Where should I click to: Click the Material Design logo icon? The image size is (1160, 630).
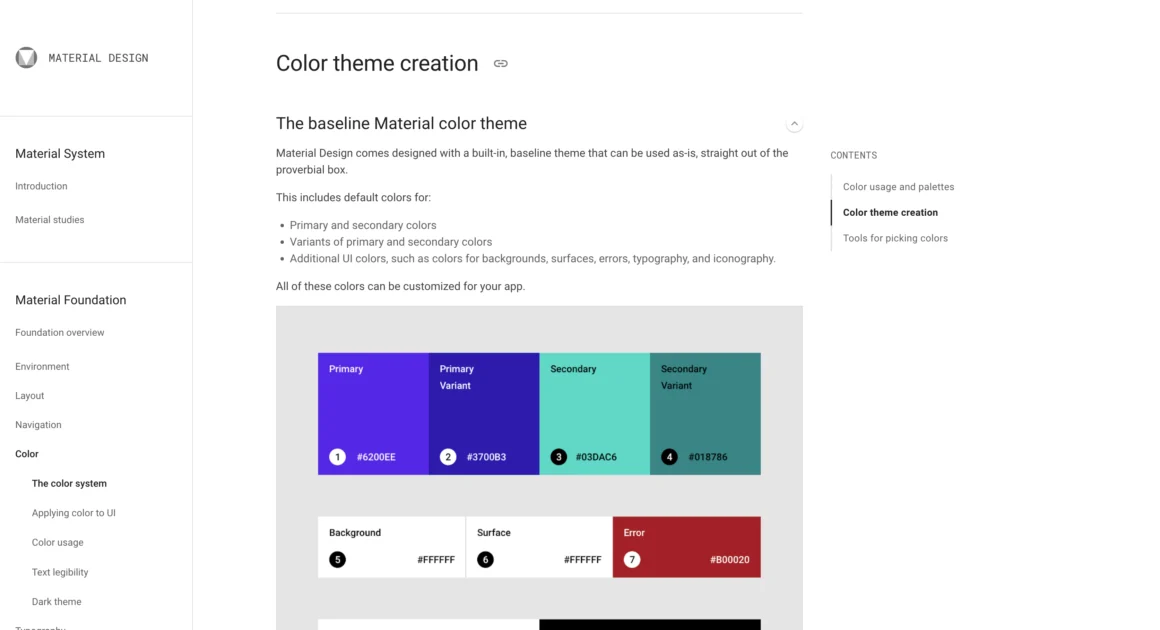[27, 58]
